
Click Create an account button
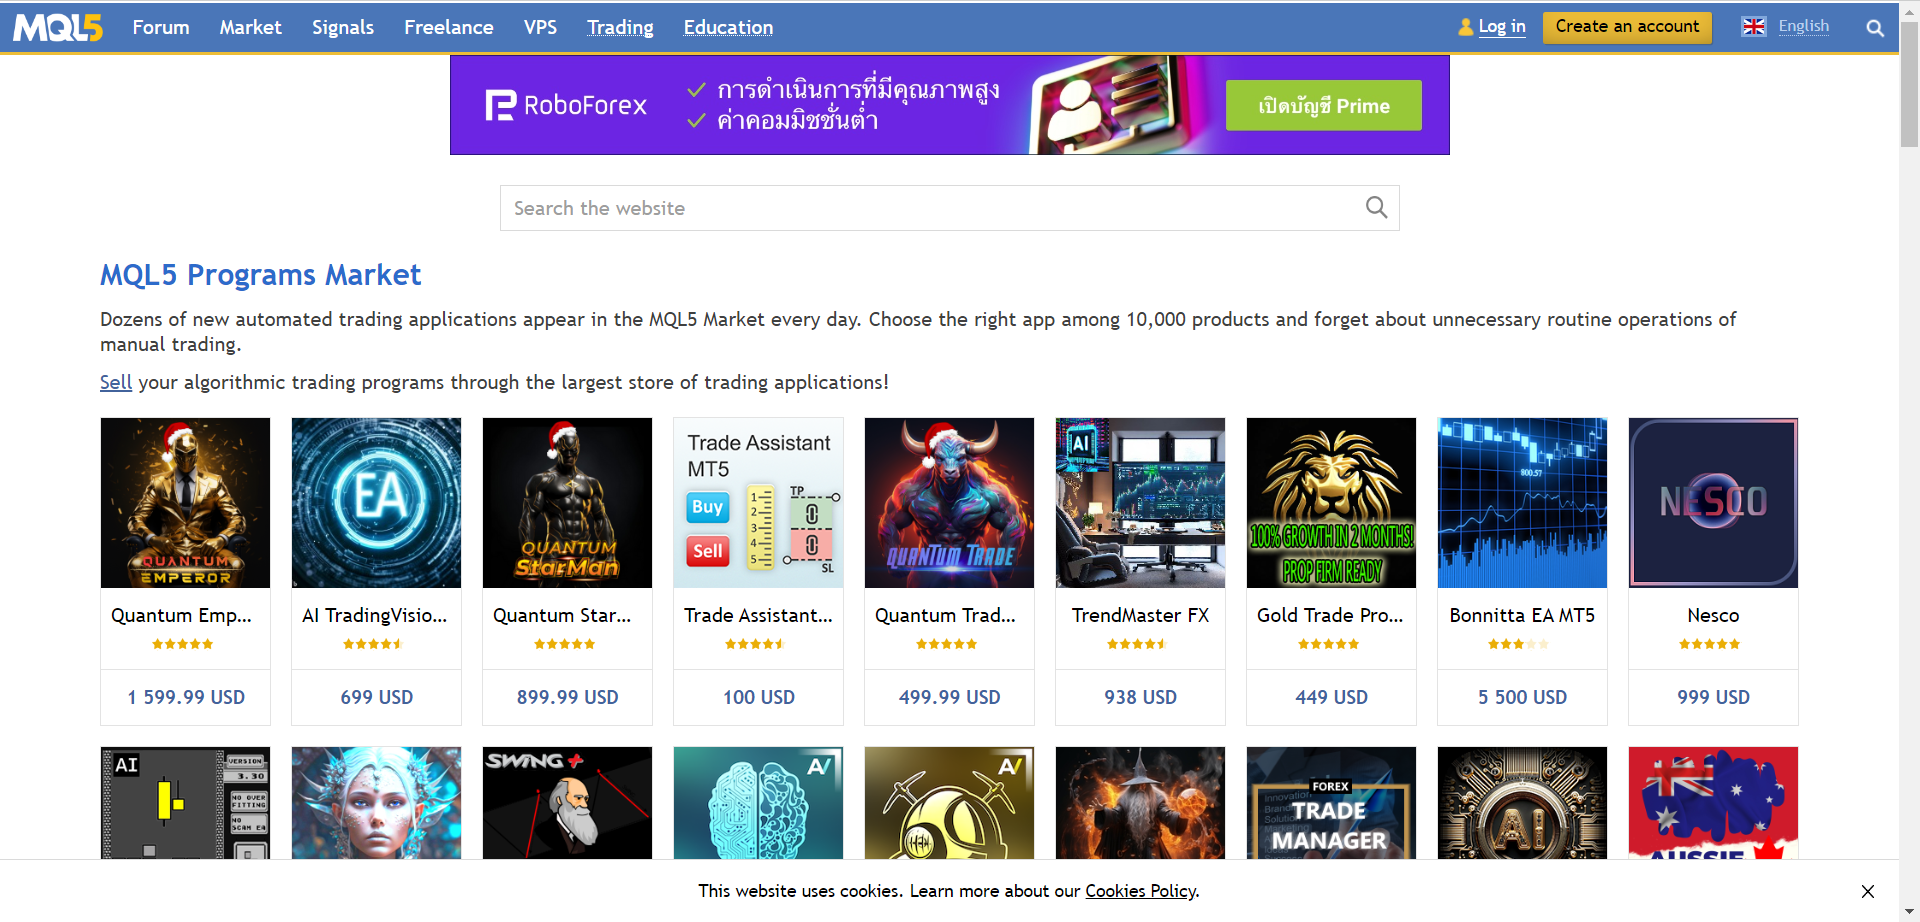pyautogui.click(x=1627, y=27)
